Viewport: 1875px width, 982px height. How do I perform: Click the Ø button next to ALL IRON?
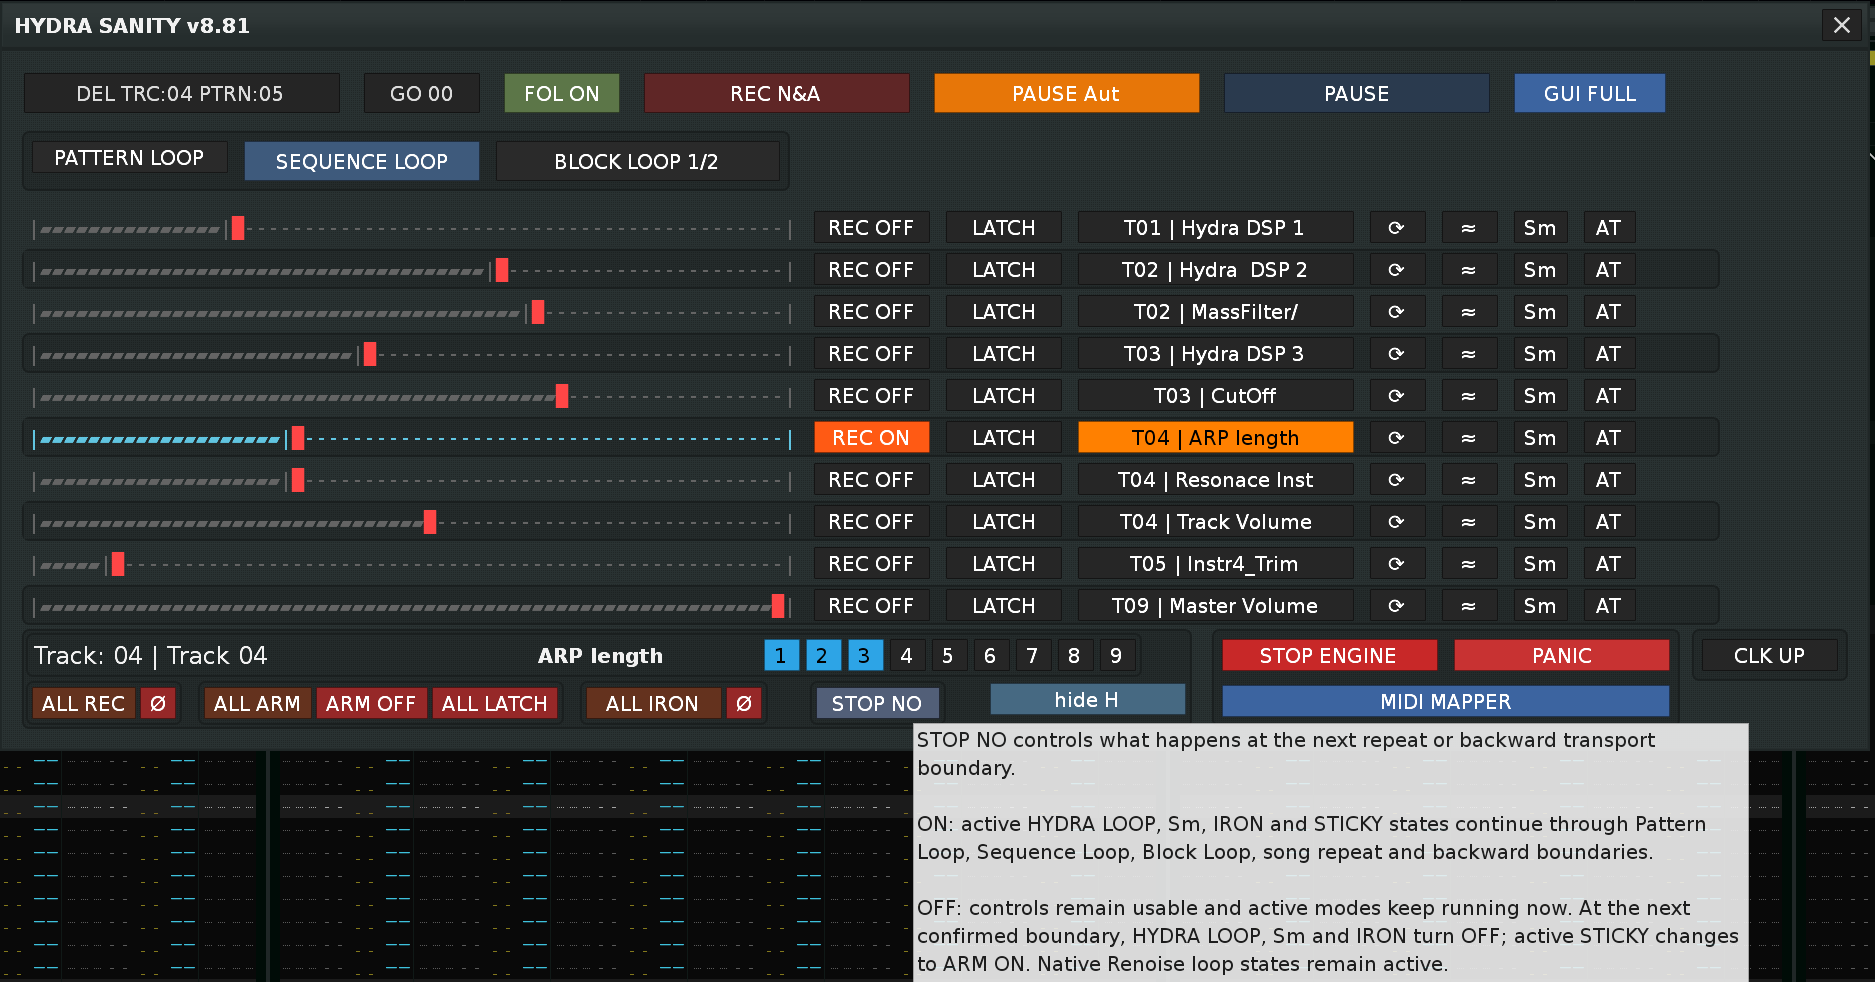[x=744, y=704]
